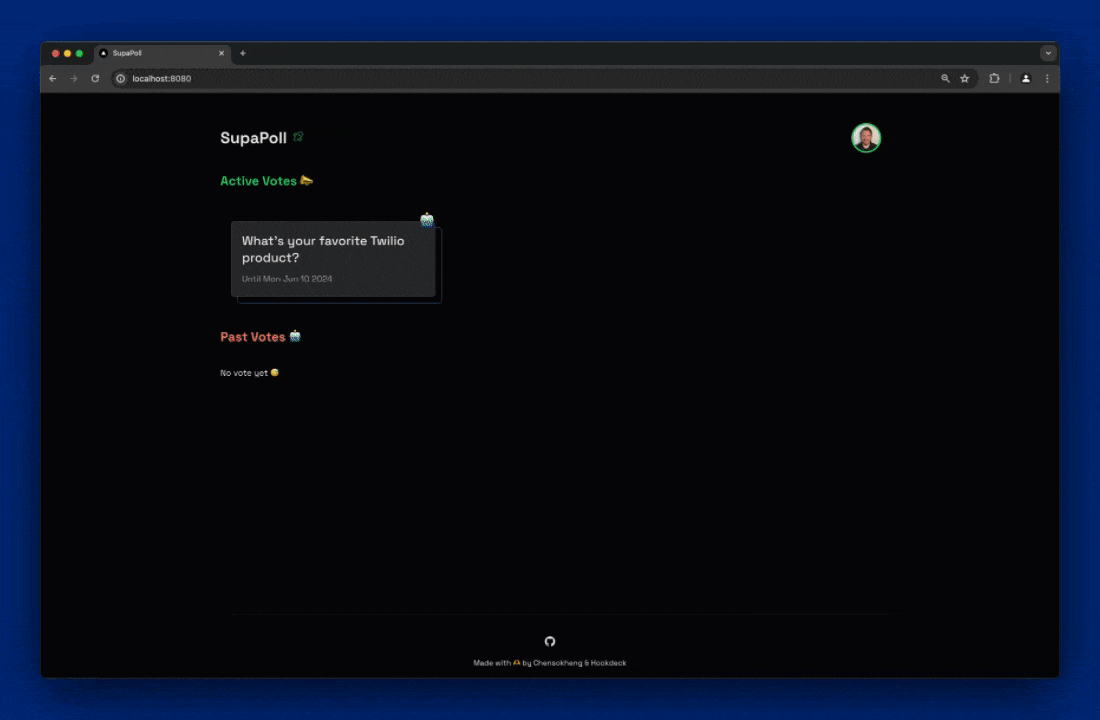Maximize window with the green button
Screen dimensions: 1100x720
[x=79, y=53]
